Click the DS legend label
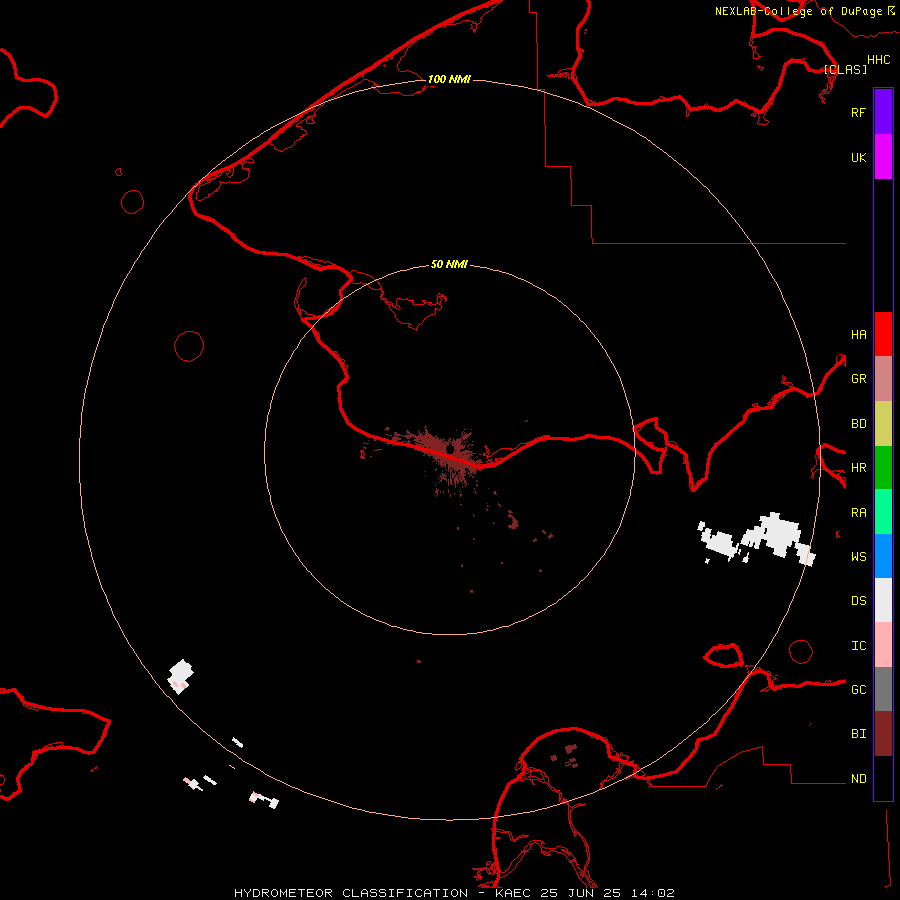The image size is (900, 900). click(858, 601)
